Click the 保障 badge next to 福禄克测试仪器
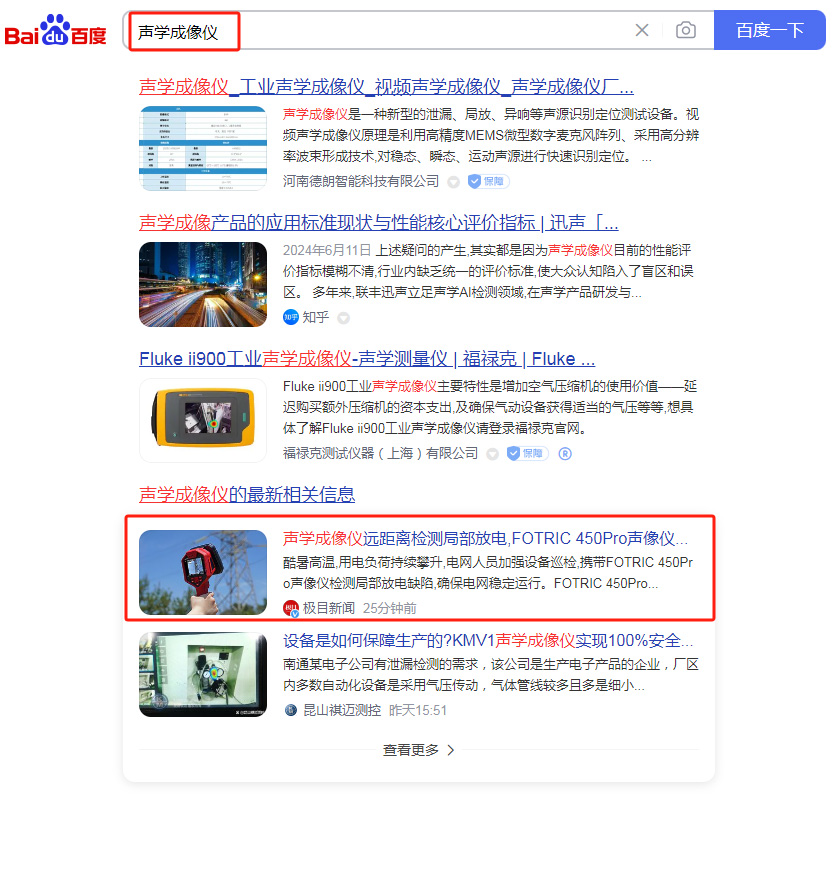This screenshot has height=870, width=832. pos(526,453)
